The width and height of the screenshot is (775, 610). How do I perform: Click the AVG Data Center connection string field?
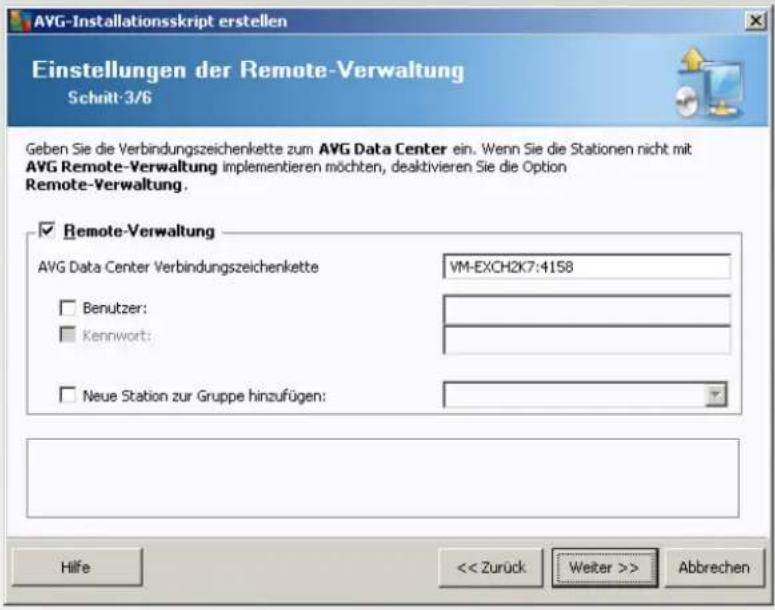587,267
